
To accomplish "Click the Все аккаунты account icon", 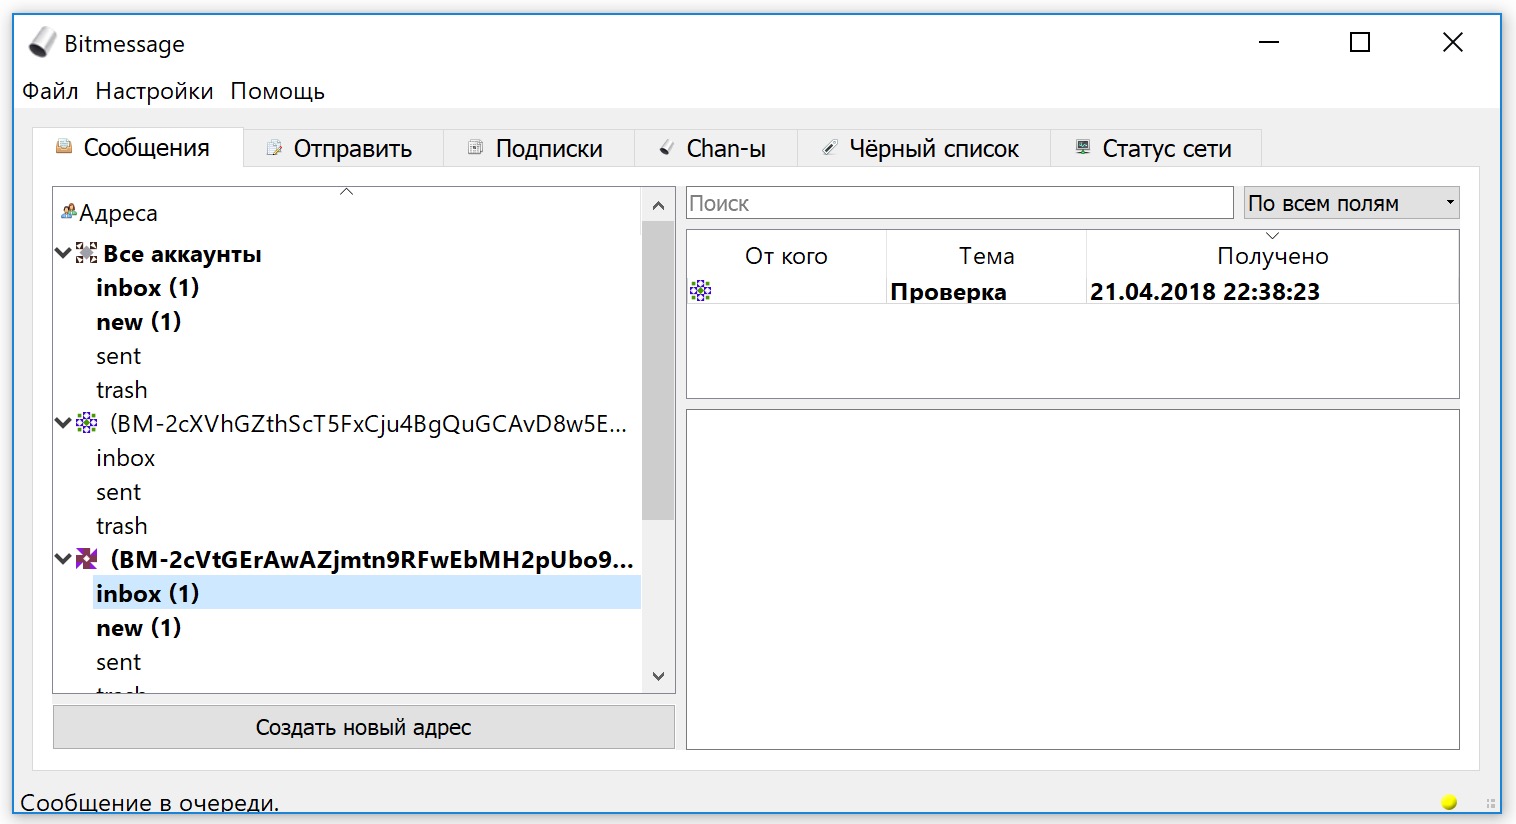I will pyautogui.click(x=87, y=253).
